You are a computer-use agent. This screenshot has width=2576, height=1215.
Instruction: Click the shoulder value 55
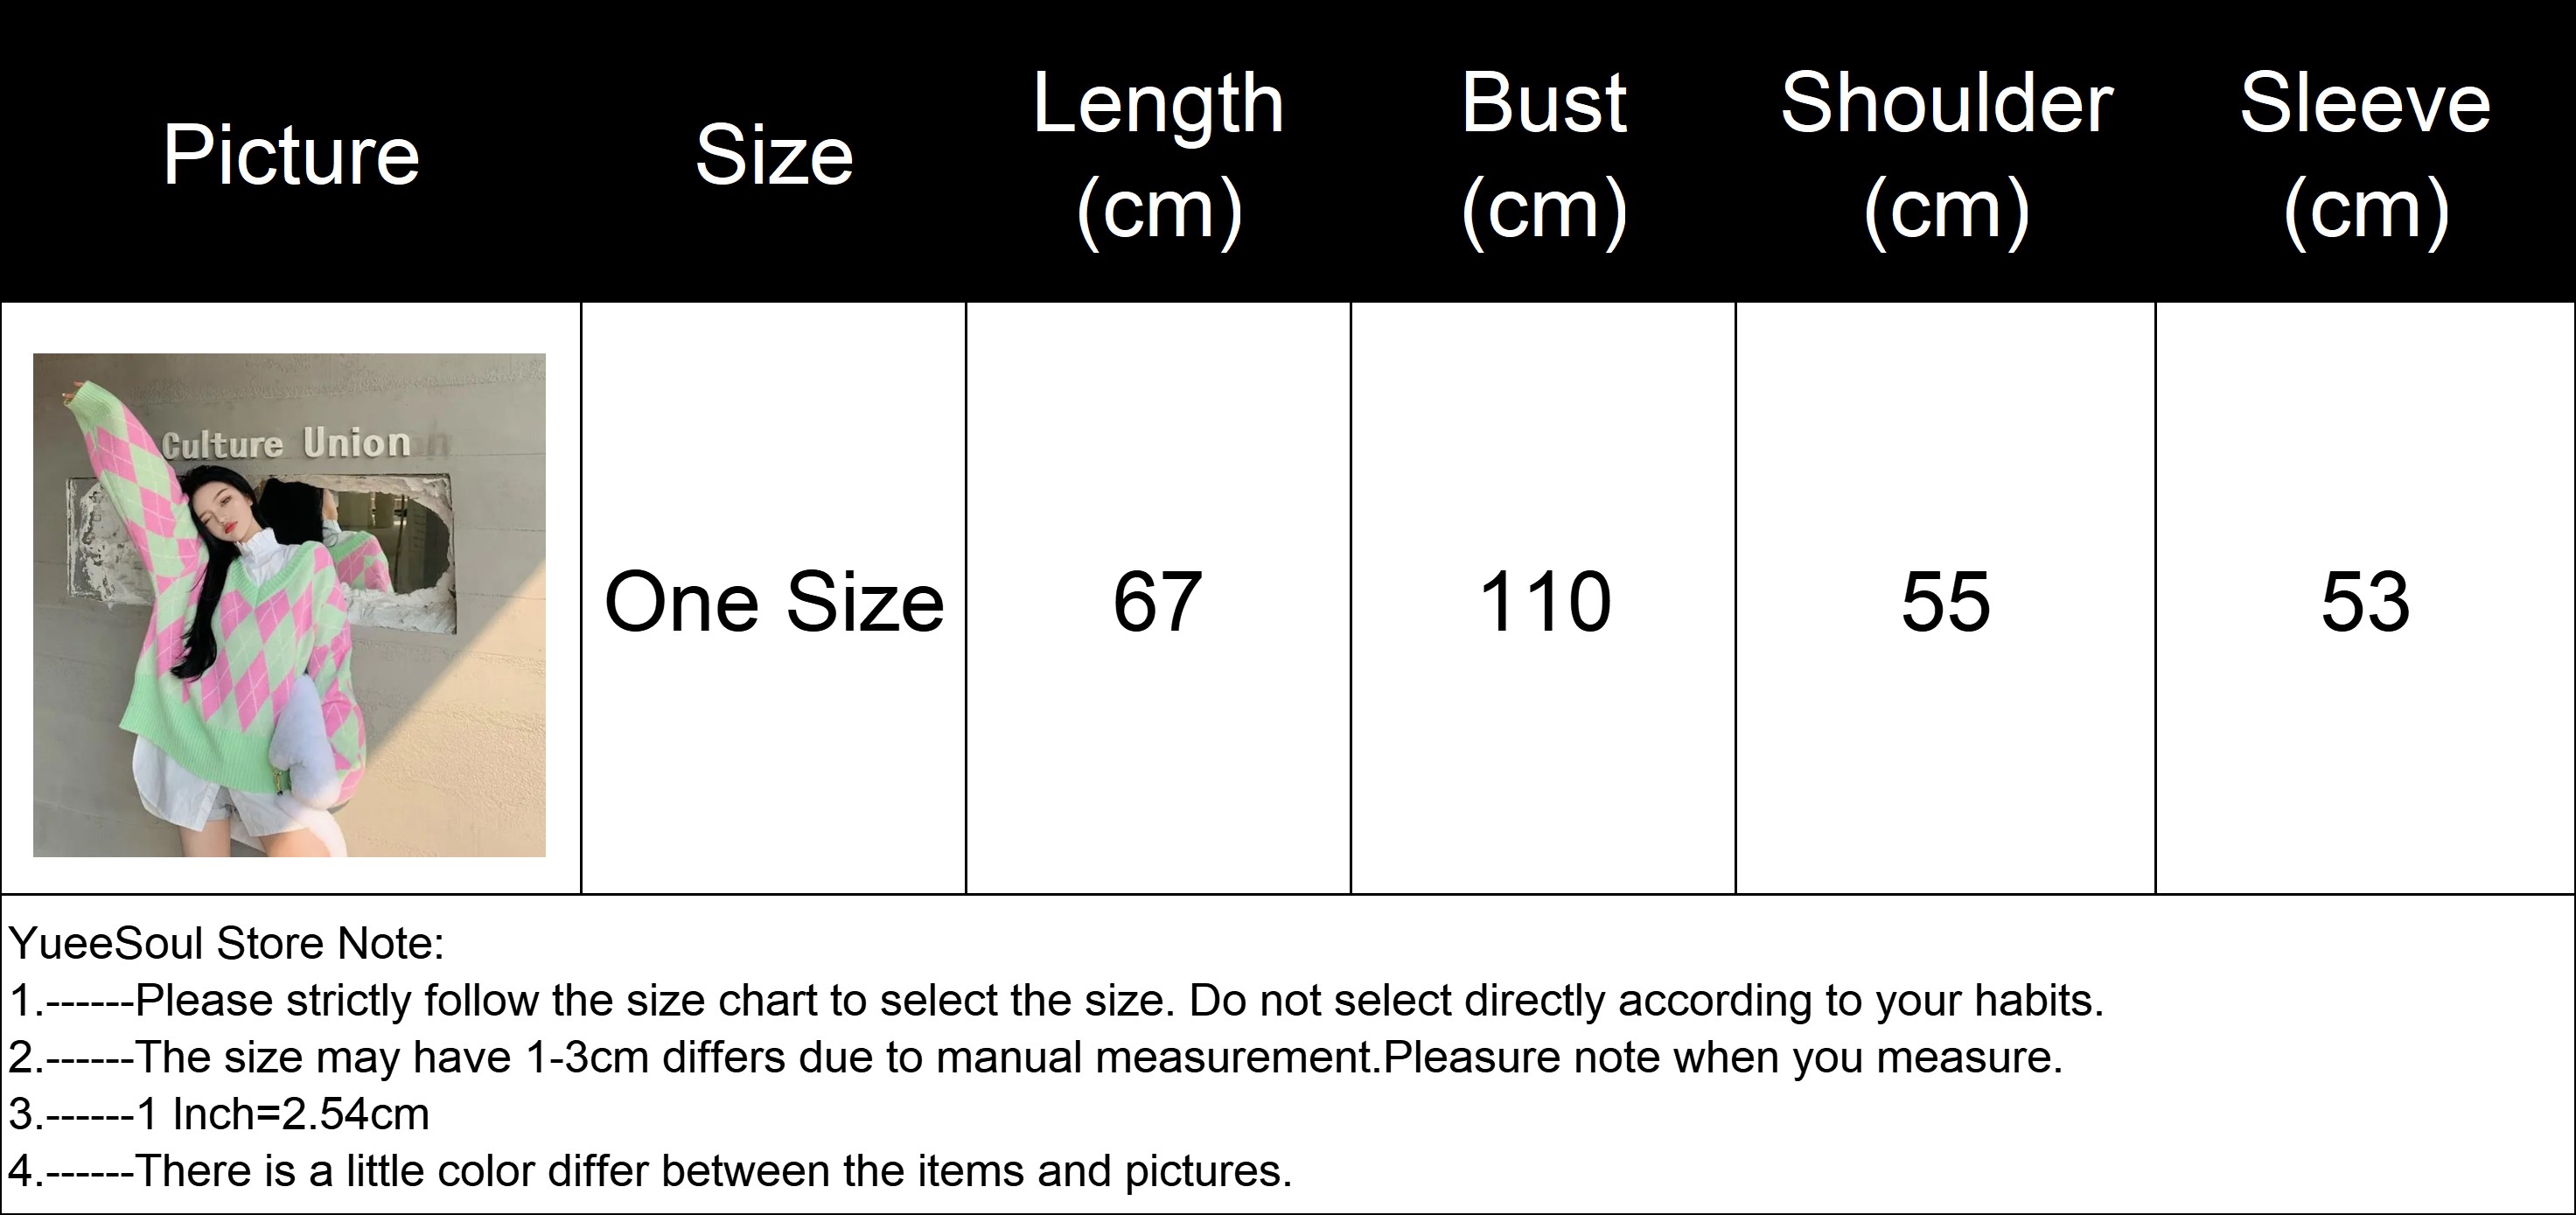click(x=1945, y=602)
